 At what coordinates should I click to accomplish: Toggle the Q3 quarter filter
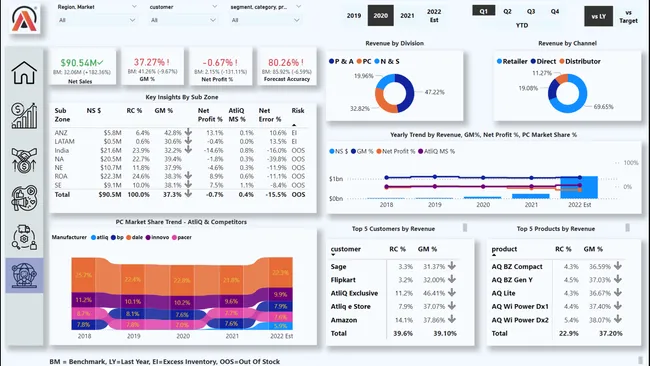[x=531, y=11]
